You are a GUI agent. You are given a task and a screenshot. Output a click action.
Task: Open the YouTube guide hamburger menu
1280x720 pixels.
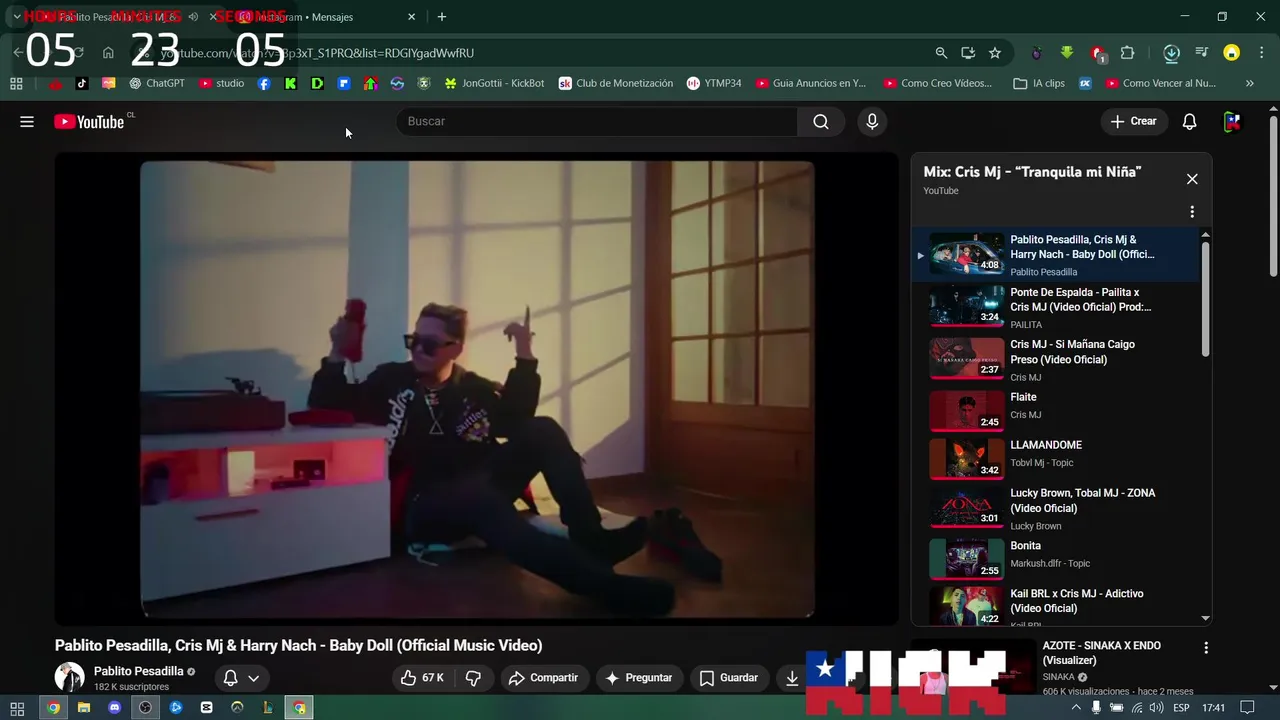(x=27, y=122)
